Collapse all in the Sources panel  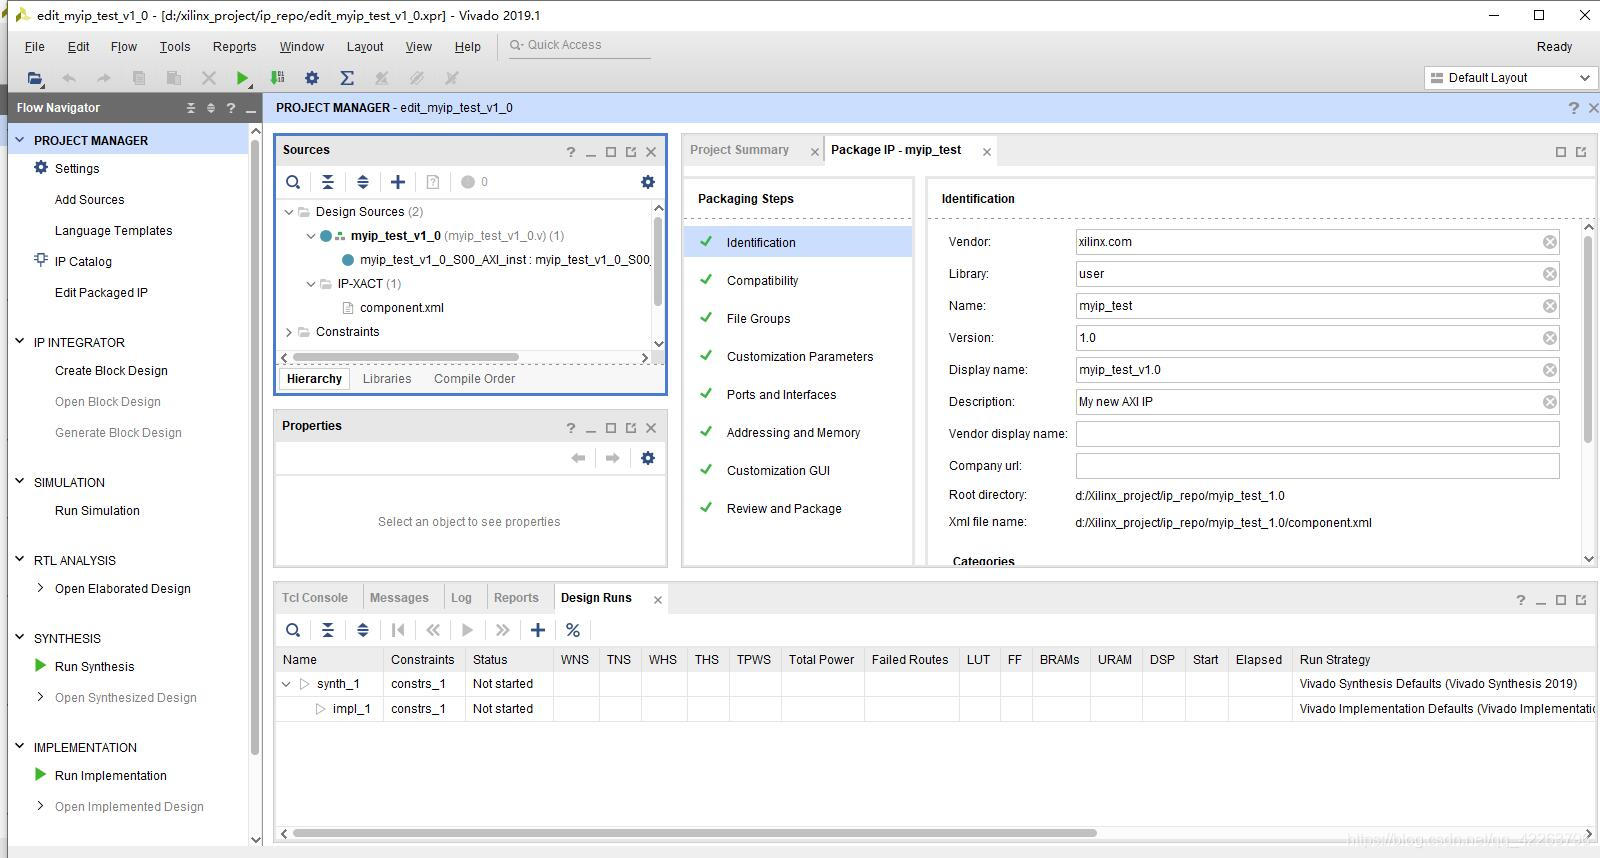328,182
